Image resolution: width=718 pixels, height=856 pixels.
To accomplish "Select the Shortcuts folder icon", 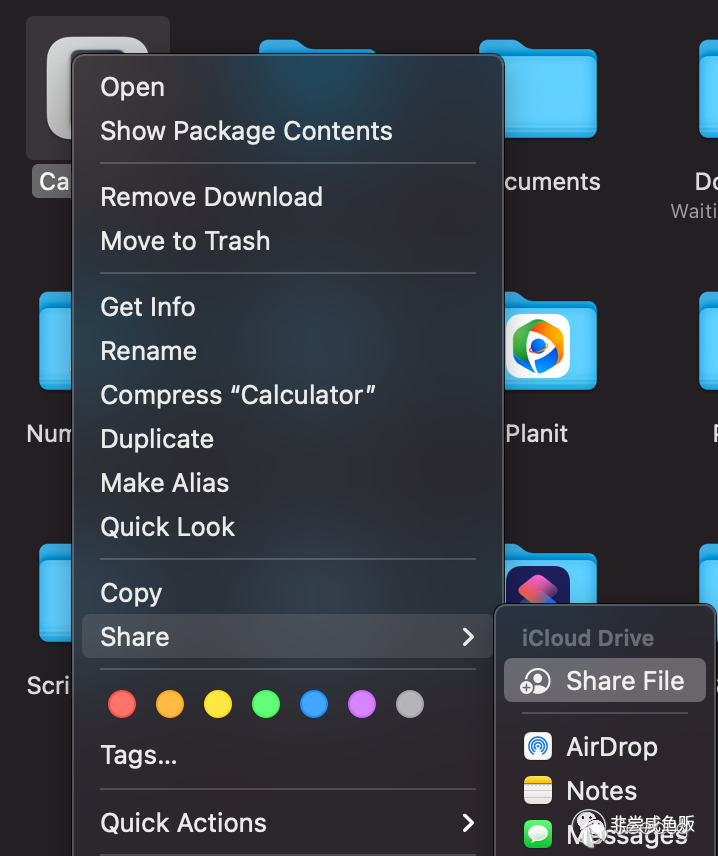I will pos(550,574).
